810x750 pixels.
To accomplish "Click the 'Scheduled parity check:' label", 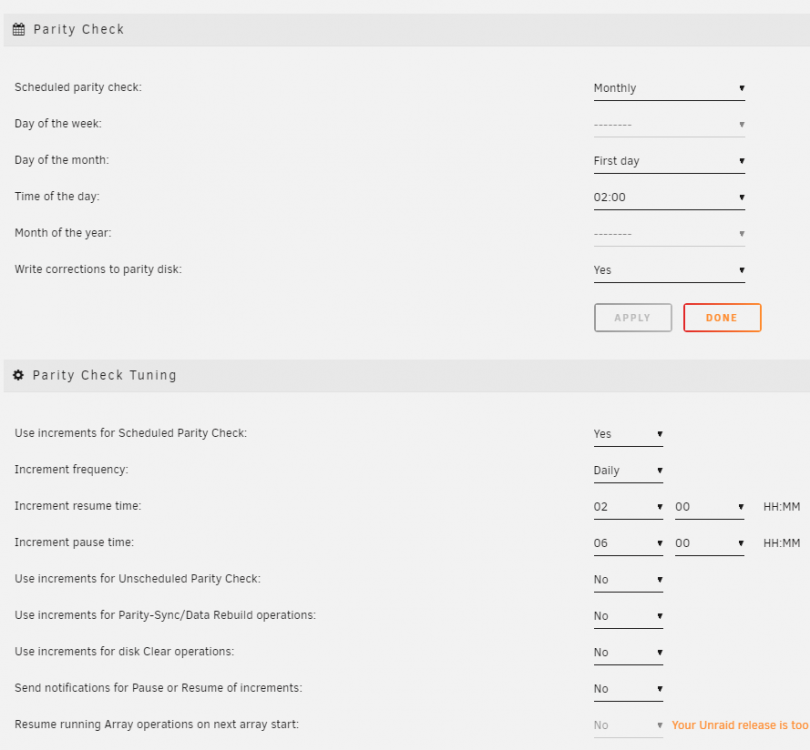I will pyautogui.click(x=78, y=87).
